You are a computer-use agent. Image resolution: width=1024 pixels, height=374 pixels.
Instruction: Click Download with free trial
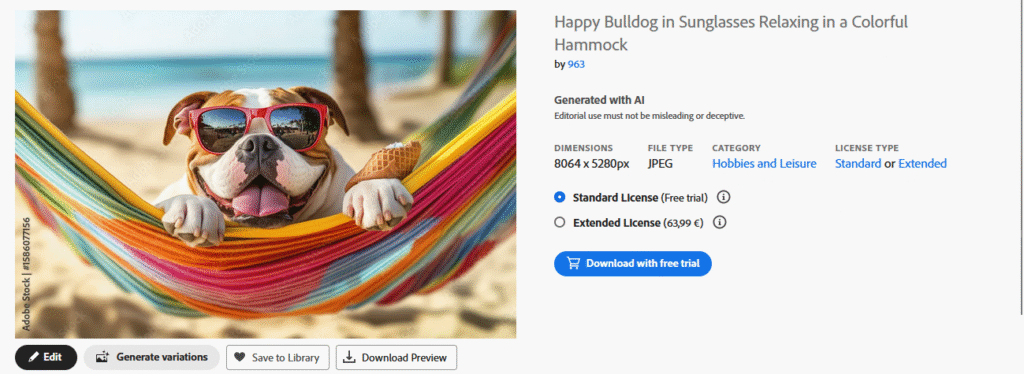(x=632, y=263)
